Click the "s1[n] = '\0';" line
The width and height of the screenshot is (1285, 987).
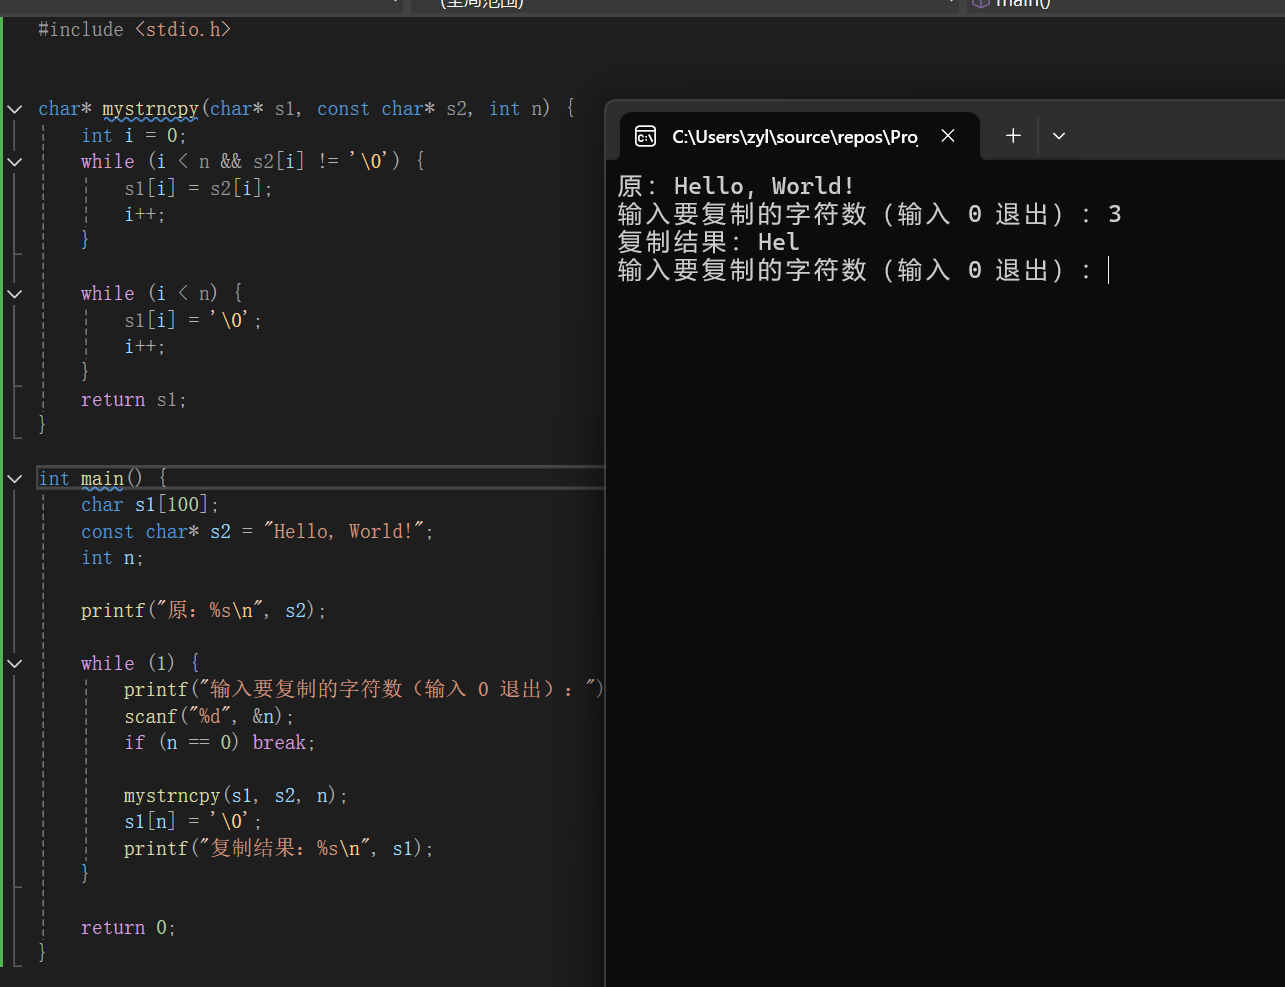tap(193, 822)
